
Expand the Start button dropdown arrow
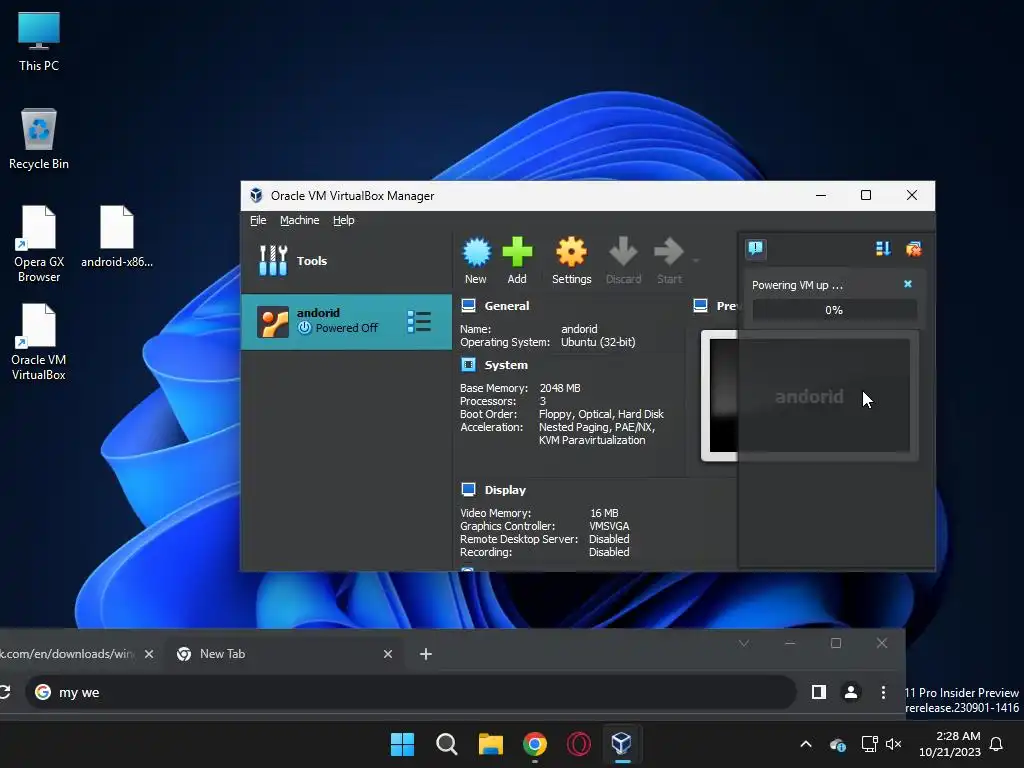coord(696,261)
